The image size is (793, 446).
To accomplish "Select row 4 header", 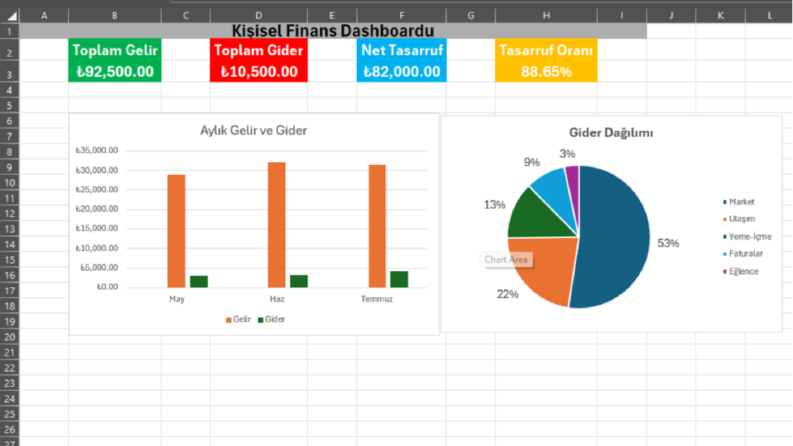I will pos(10,90).
